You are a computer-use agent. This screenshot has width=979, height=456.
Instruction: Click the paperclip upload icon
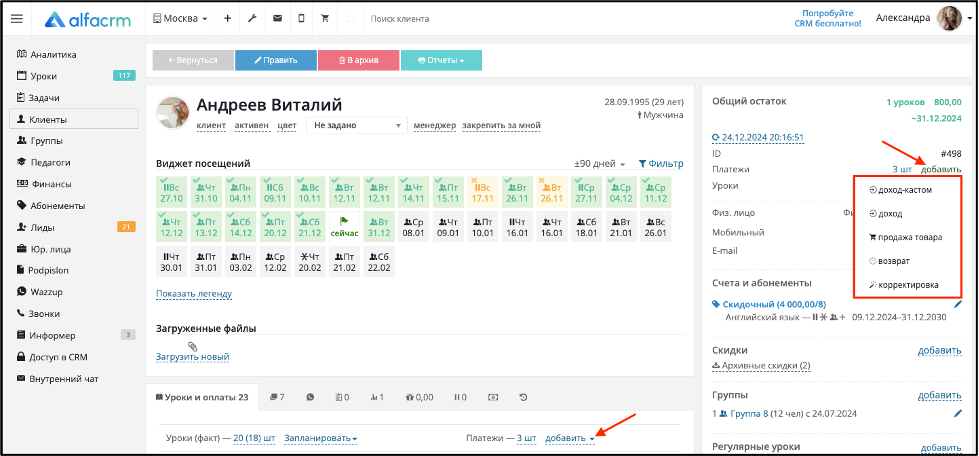(x=193, y=345)
